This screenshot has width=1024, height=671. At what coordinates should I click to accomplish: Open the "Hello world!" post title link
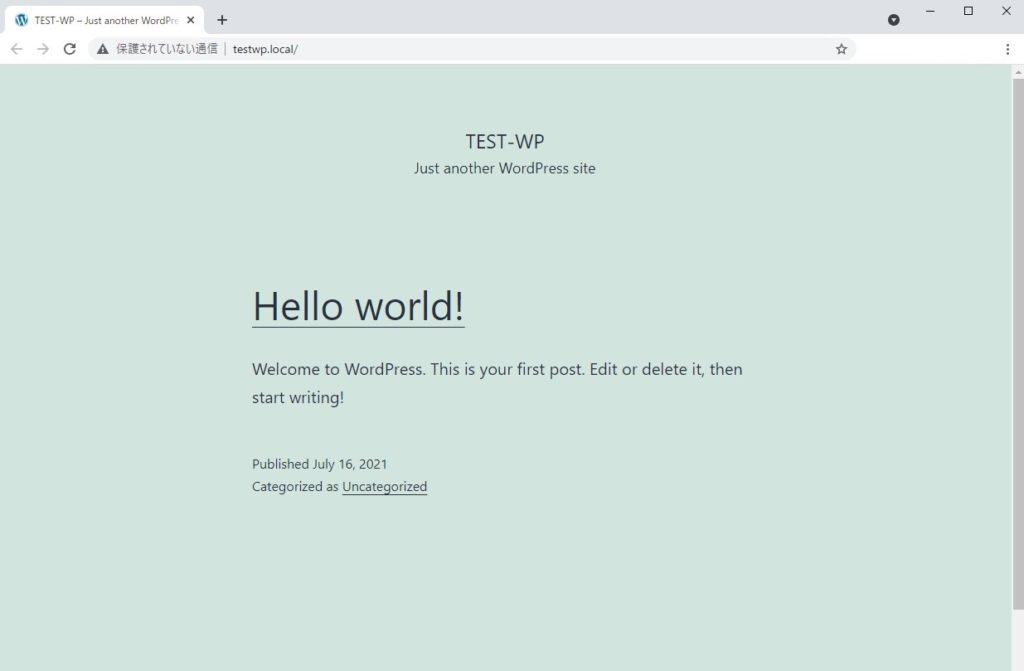(358, 306)
